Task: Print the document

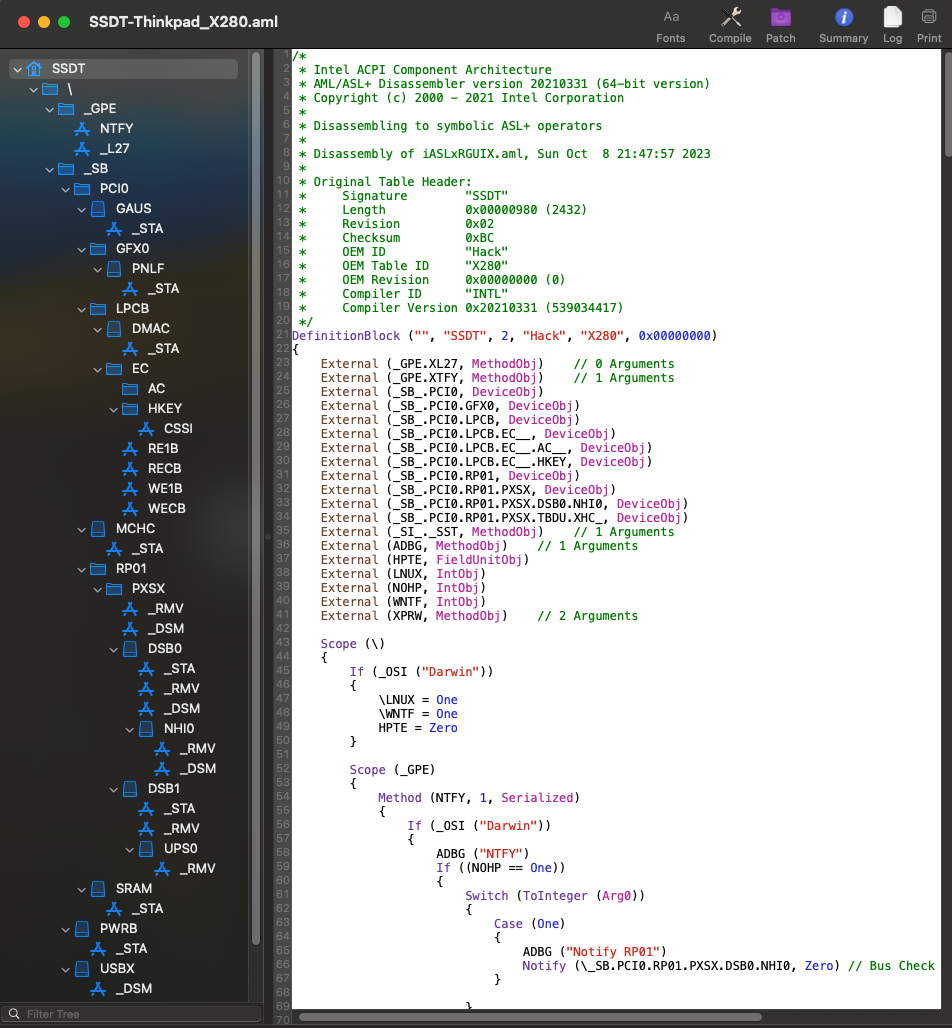Action: [928, 25]
